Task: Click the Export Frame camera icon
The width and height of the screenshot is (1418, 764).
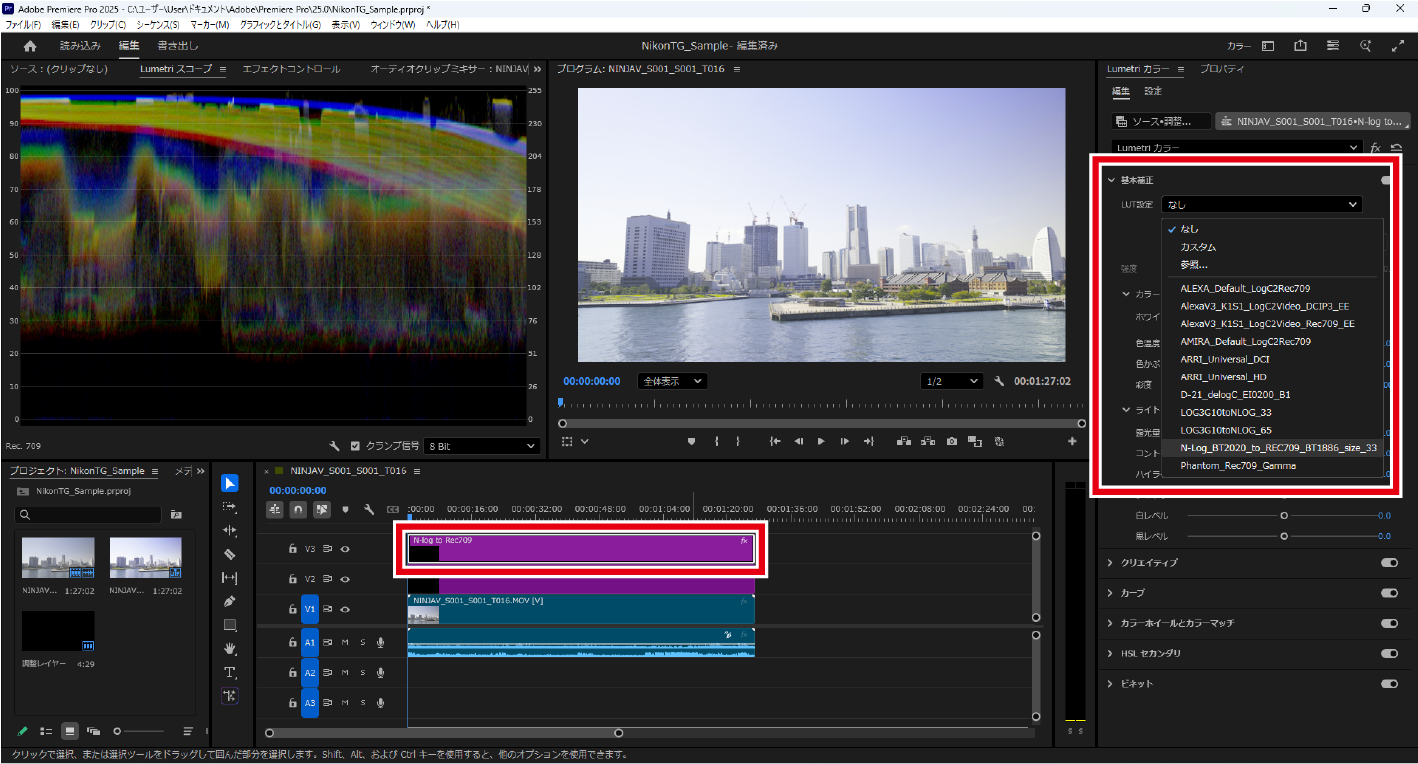Action: pos(951,441)
